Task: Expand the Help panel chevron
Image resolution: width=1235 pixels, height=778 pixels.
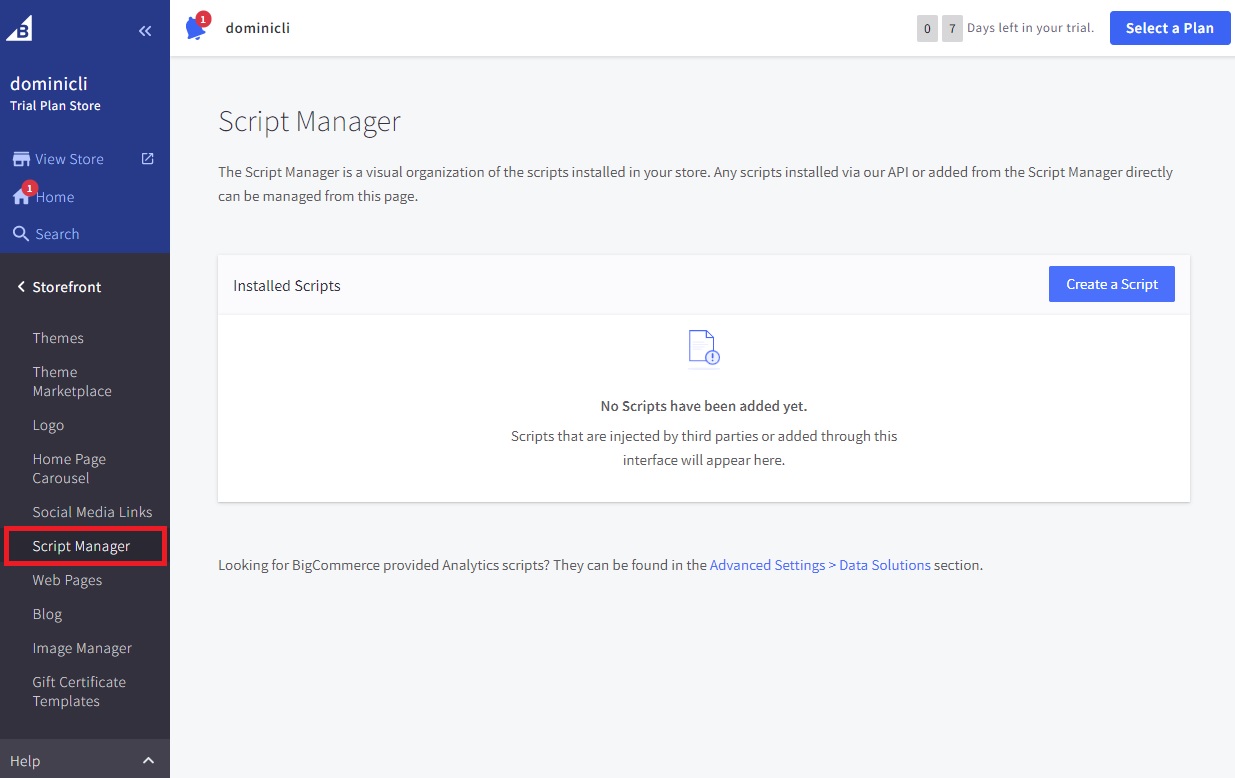Action: coord(148,761)
